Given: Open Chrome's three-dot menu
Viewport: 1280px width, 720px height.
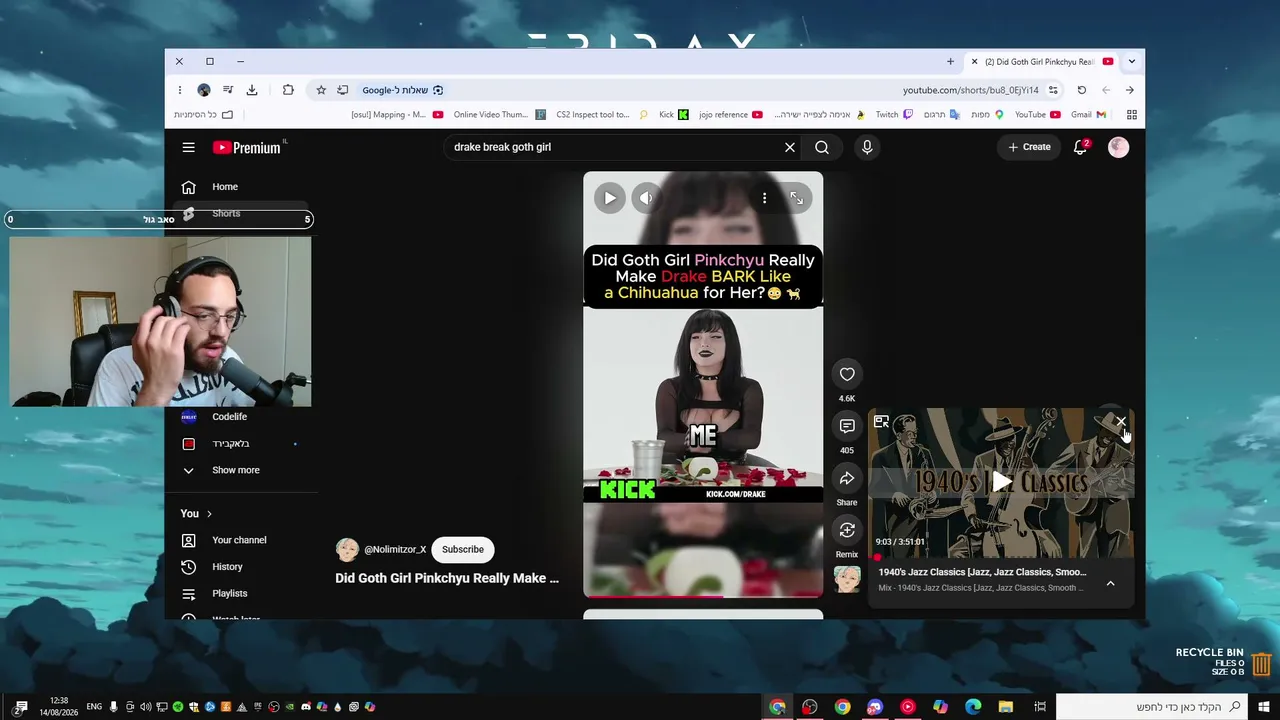Looking at the screenshot, I should (180, 90).
